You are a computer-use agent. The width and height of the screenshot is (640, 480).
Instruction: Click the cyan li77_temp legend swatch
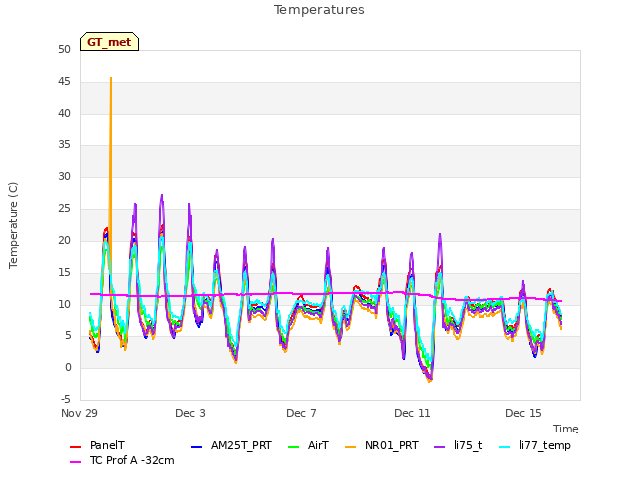coord(504,447)
